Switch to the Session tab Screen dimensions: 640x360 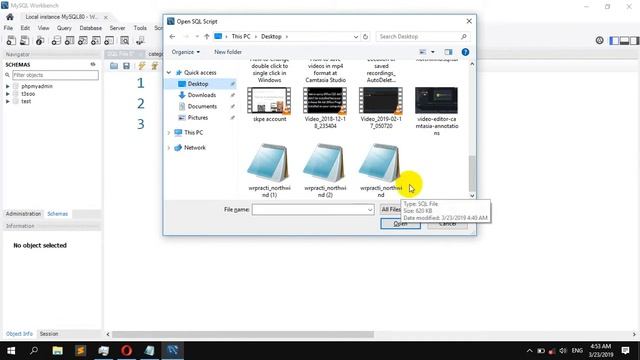[49, 333]
